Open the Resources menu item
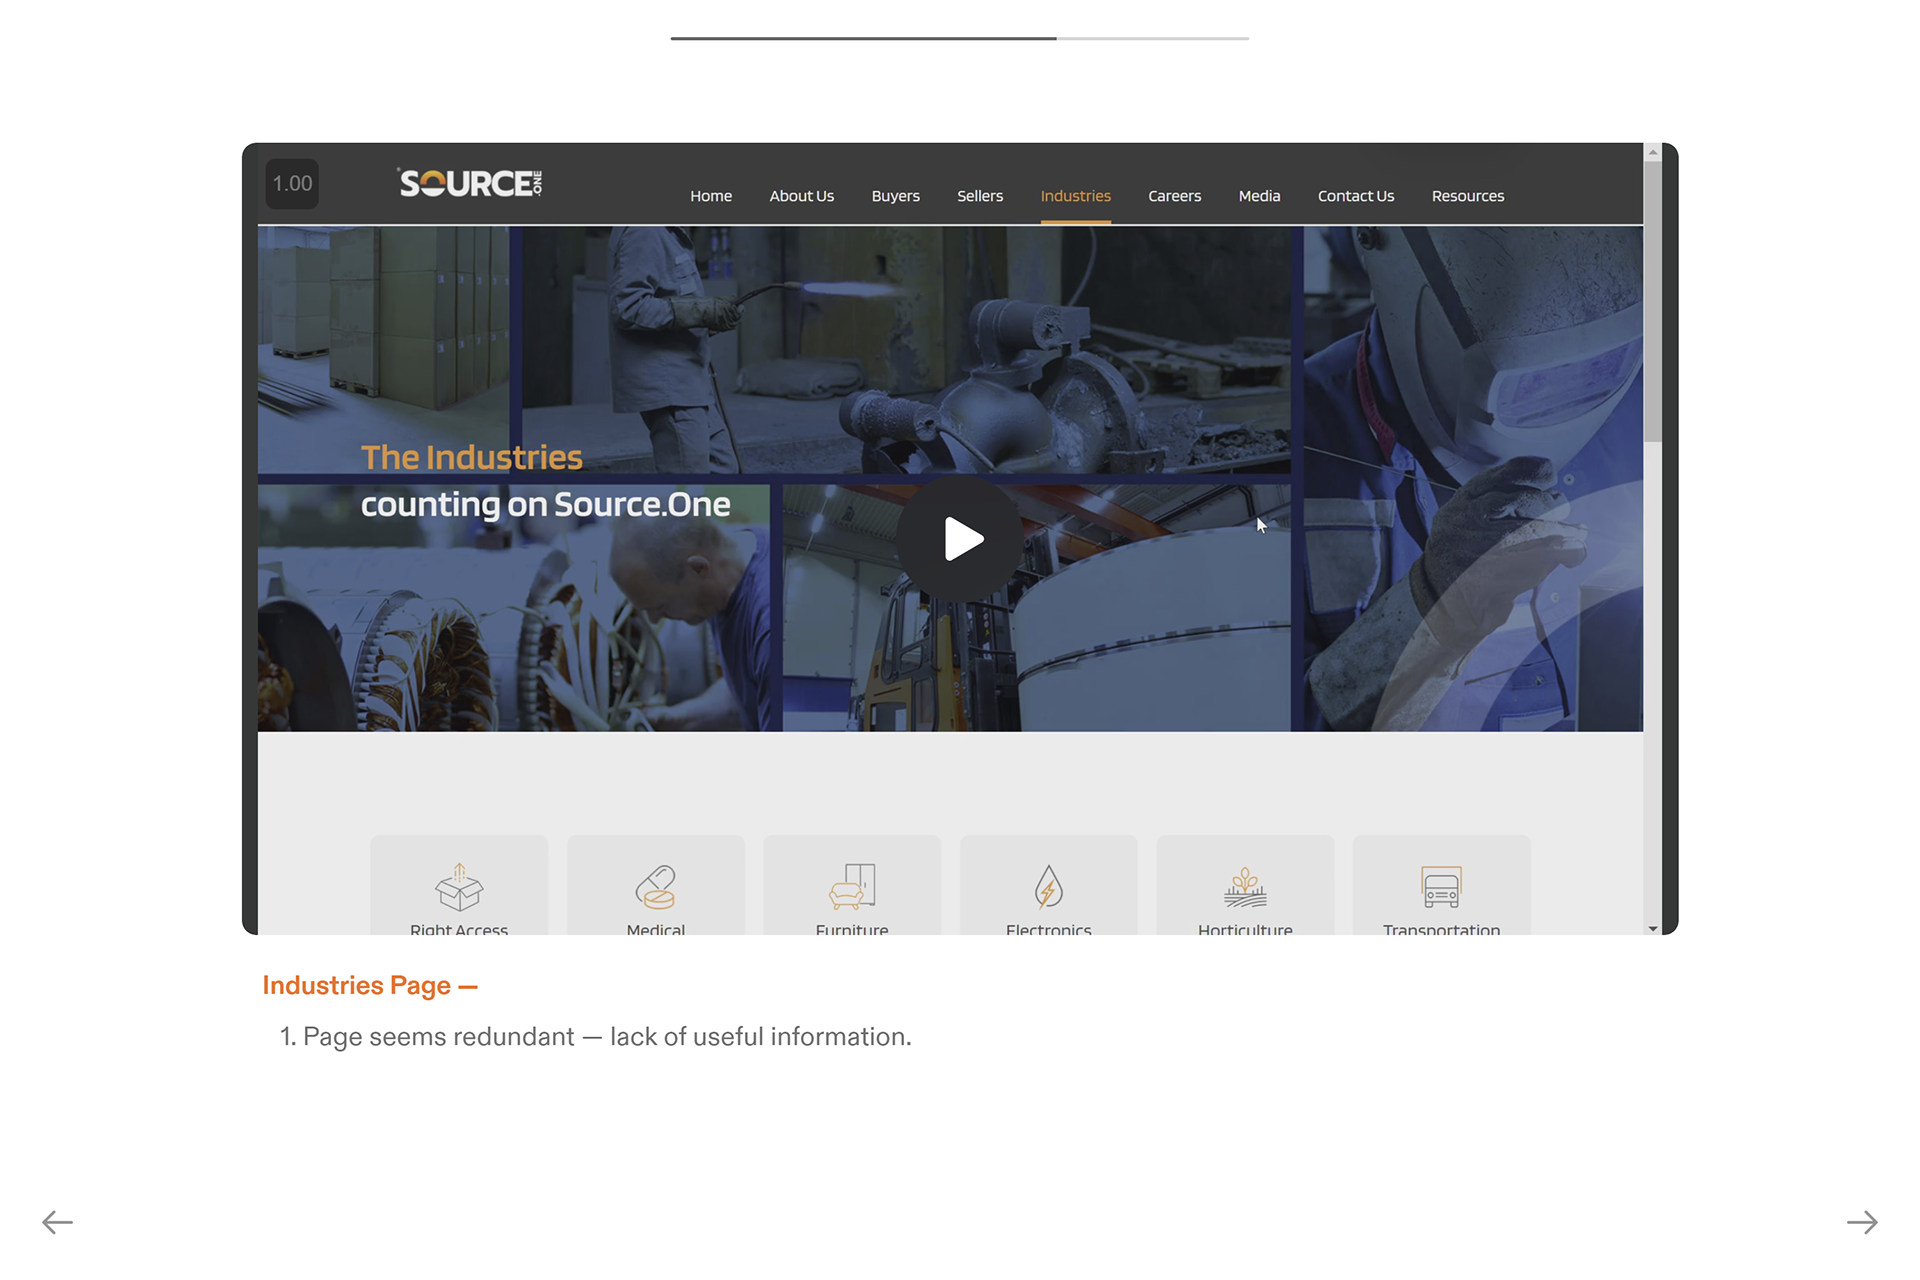 [x=1467, y=196]
